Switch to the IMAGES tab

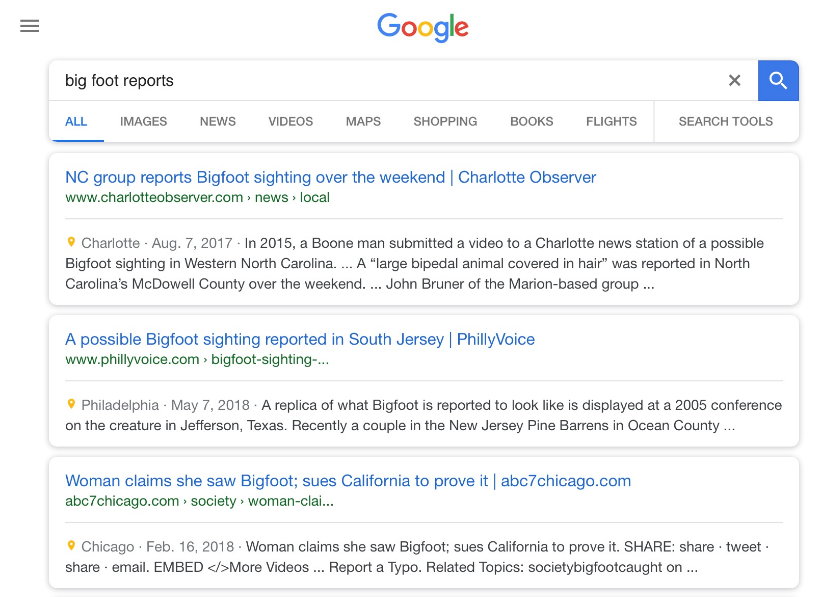click(143, 121)
